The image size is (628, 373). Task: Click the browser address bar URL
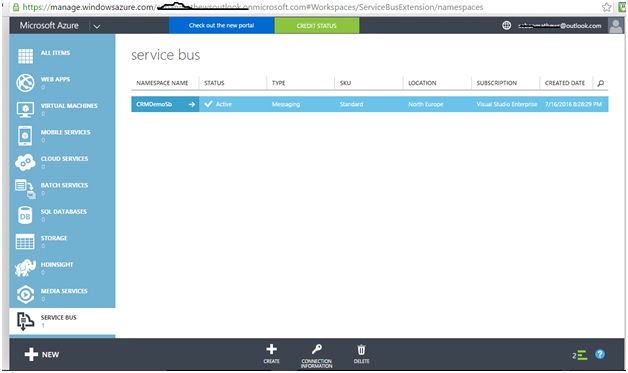[x=253, y=7]
